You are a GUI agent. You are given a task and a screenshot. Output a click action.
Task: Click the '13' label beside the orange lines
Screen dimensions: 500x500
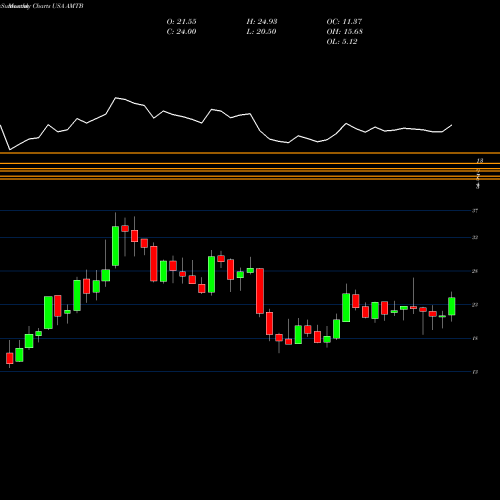479,161
